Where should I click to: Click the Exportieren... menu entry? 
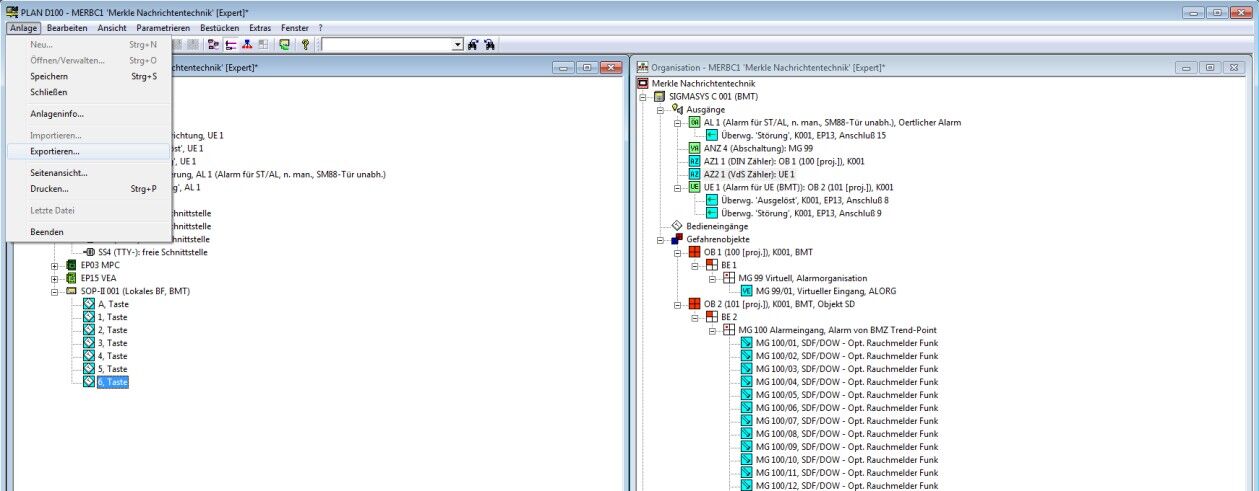coord(88,152)
